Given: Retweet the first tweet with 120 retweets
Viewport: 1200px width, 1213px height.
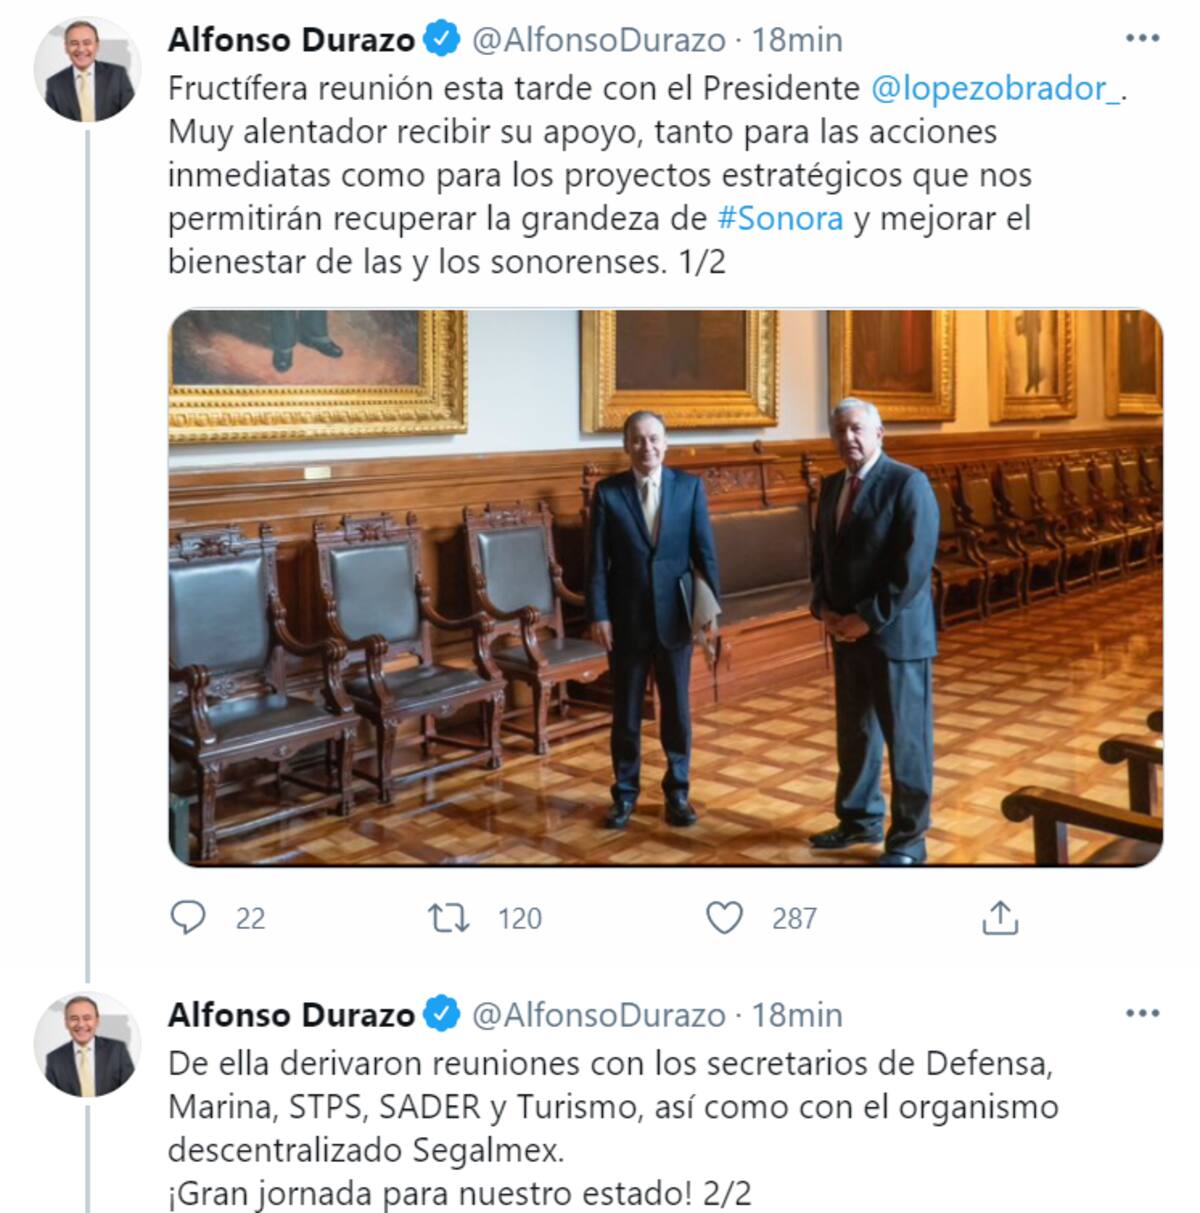Looking at the screenshot, I should coord(448,917).
